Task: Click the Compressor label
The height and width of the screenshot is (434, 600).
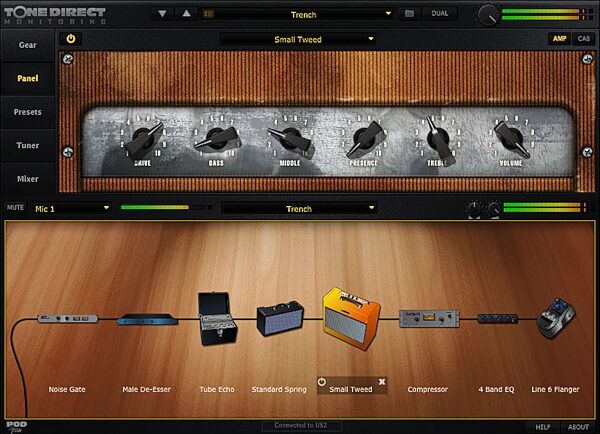Action: (428, 390)
